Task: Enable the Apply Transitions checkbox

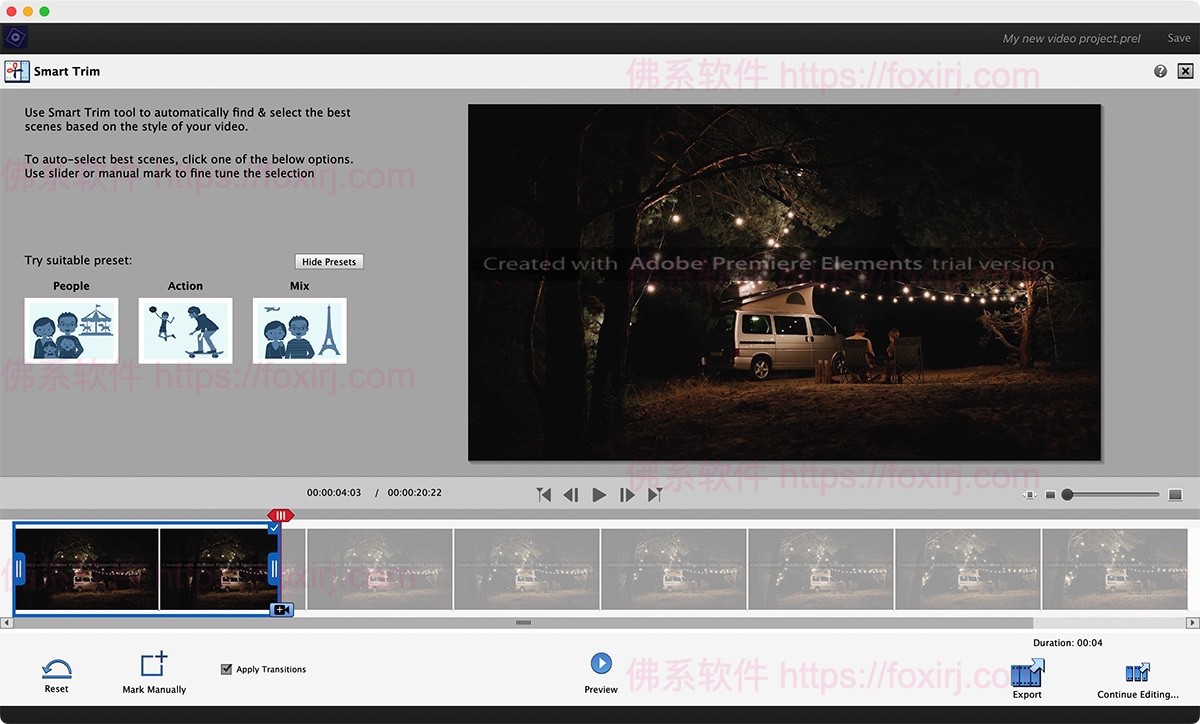Action: 224,668
